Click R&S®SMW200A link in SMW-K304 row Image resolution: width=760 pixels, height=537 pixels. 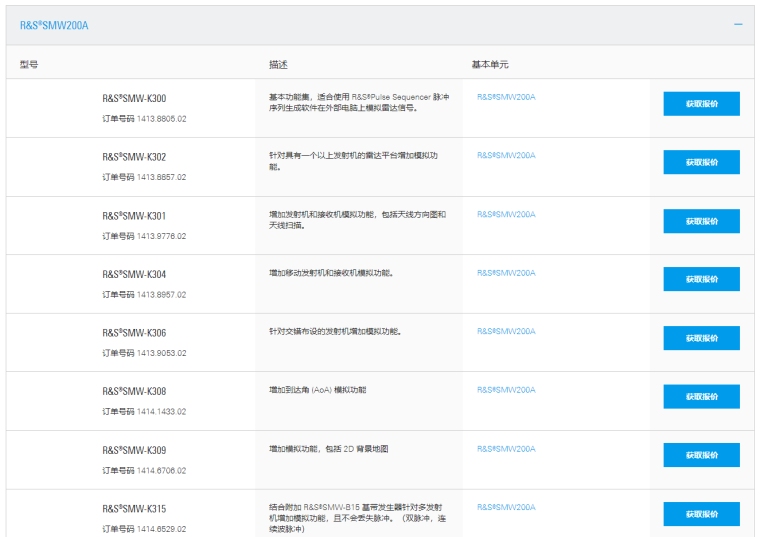pyautogui.click(x=506, y=273)
